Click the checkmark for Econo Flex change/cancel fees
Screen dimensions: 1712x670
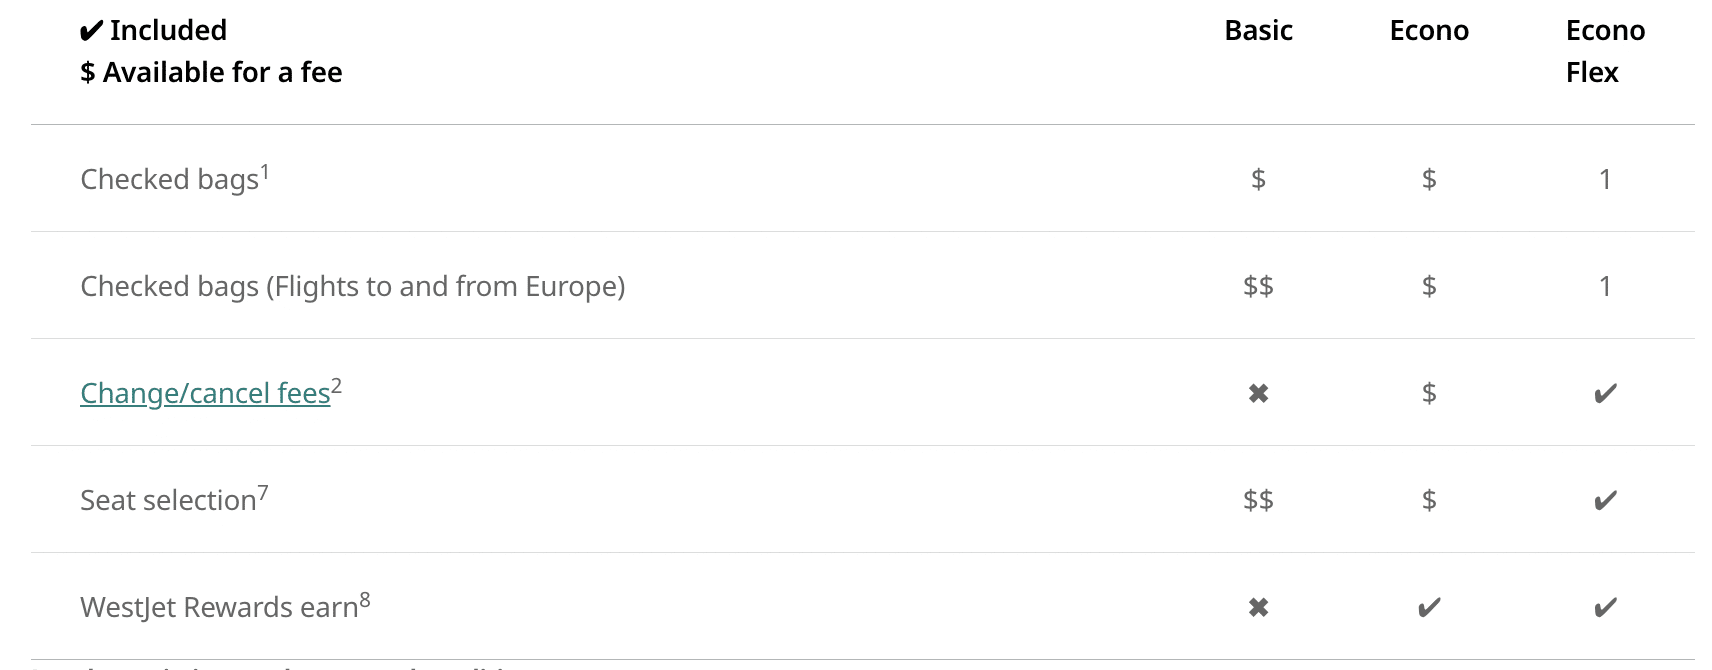coord(1605,394)
